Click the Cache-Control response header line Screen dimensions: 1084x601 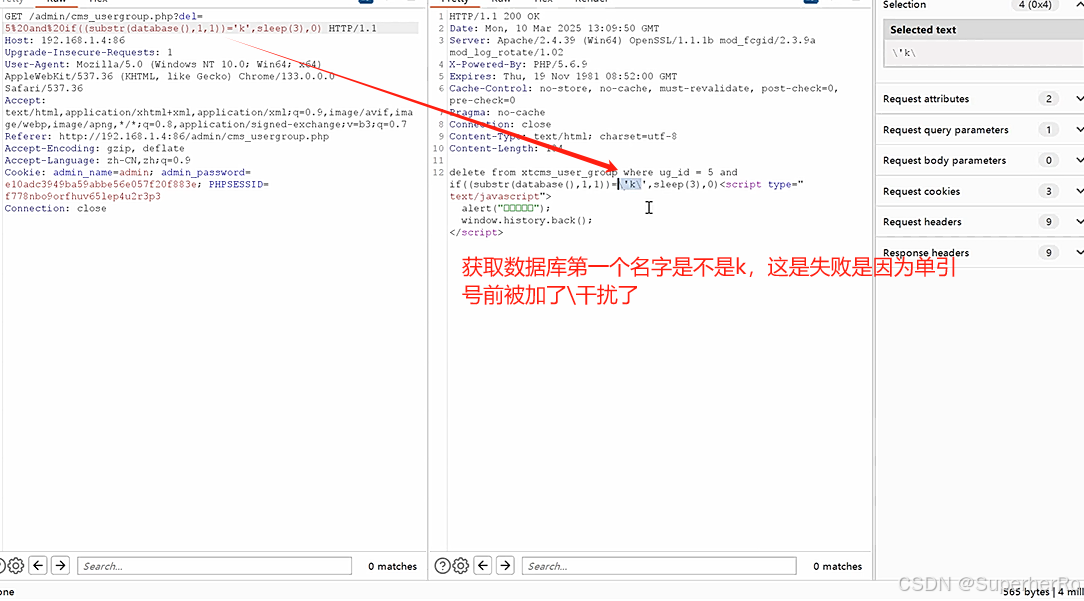[644, 89]
